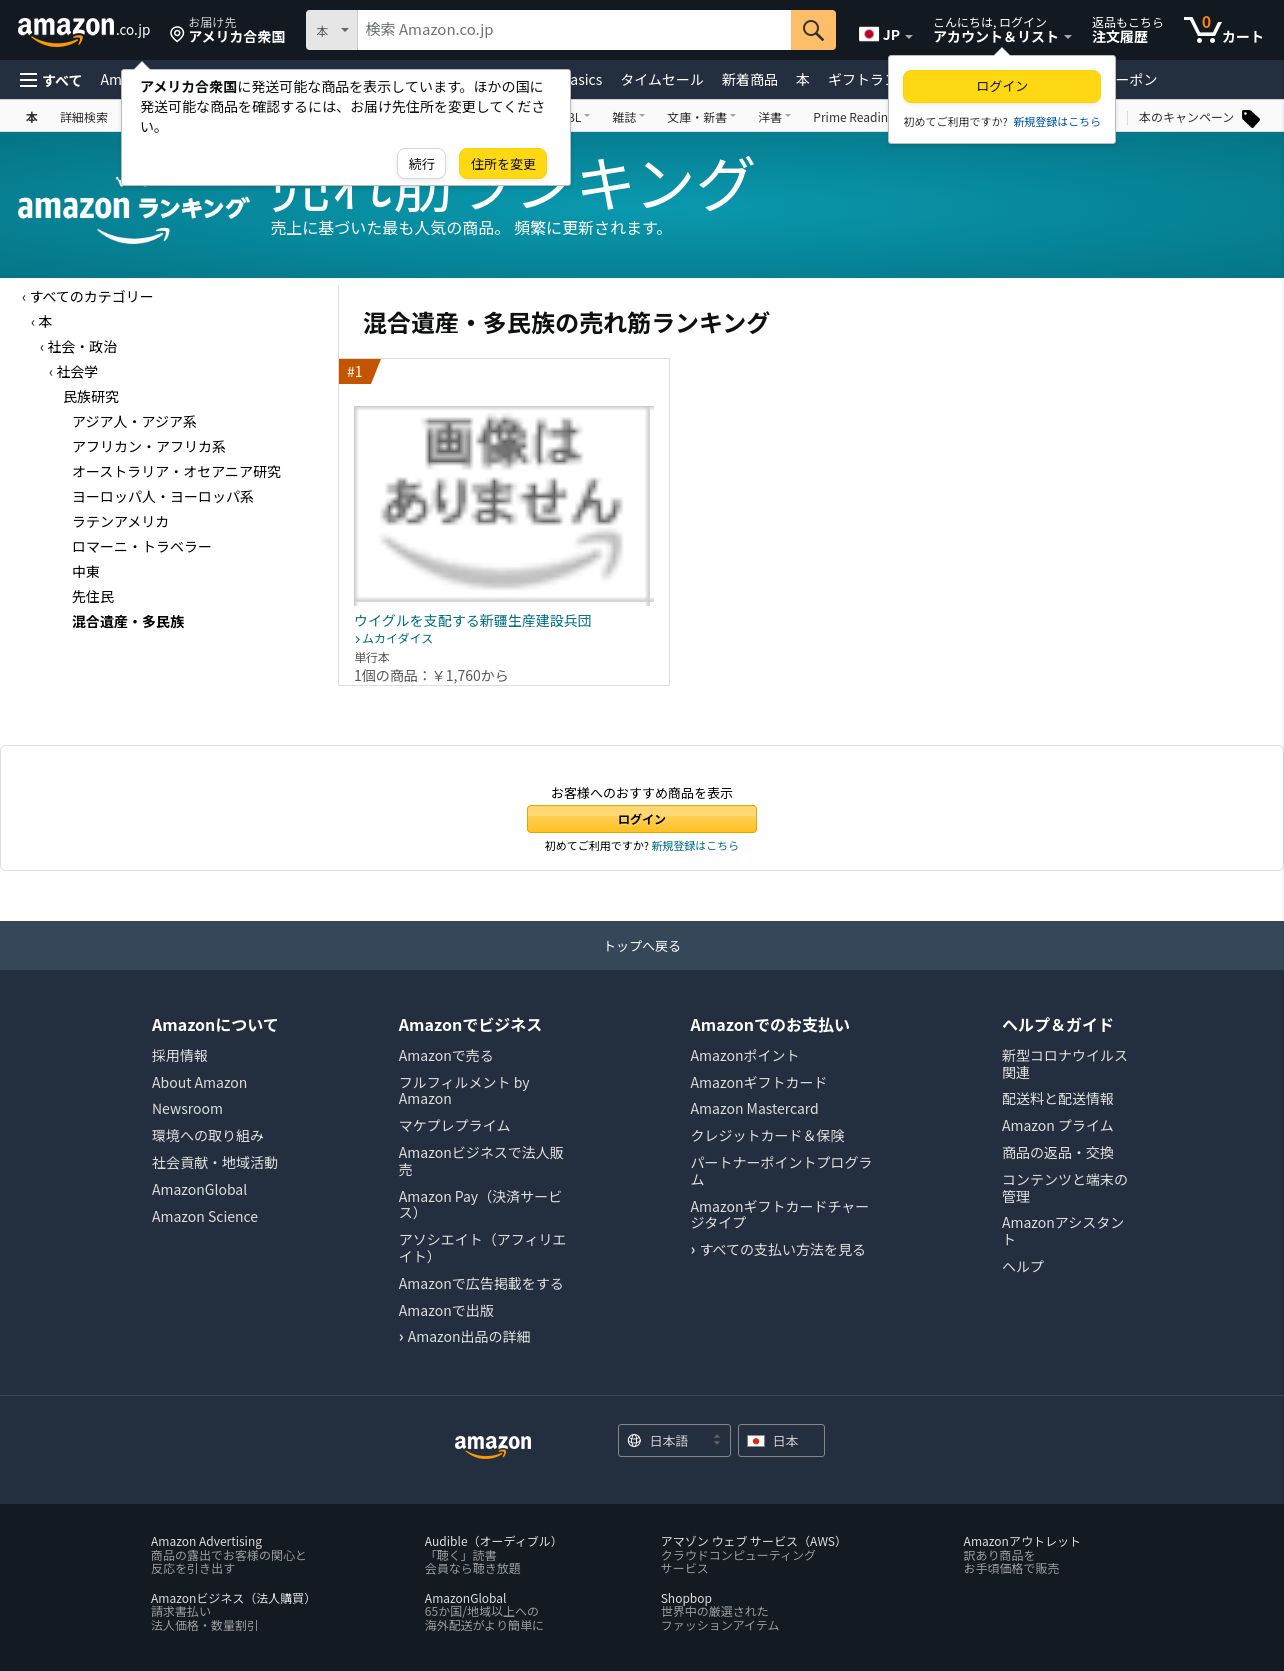Open 配送料と配送情報 footer link
Image resolution: width=1284 pixels, height=1671 pixels.
[1058, 1099]
